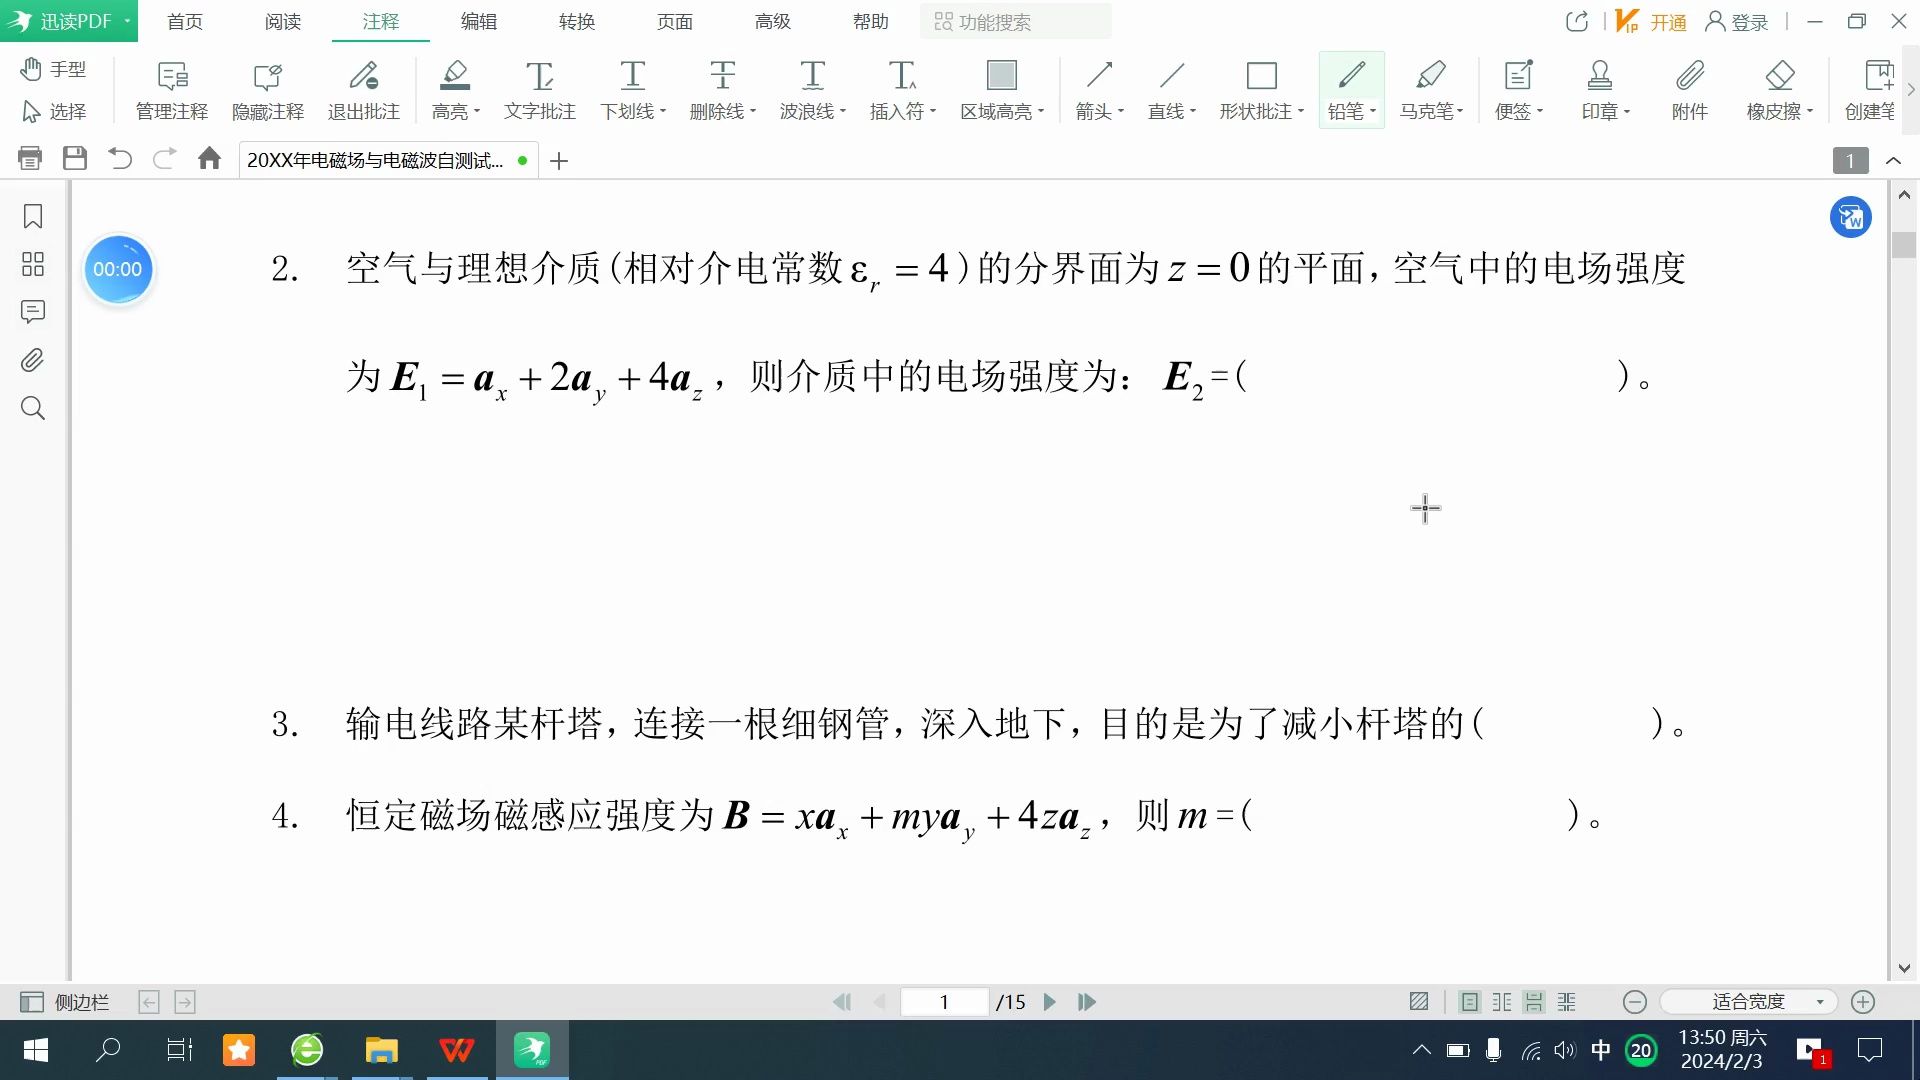The height and width of the screenshot is (1080, 1920).
Task: Toggle the 侧边栏 sidebar button
Action: (64, 1002)
